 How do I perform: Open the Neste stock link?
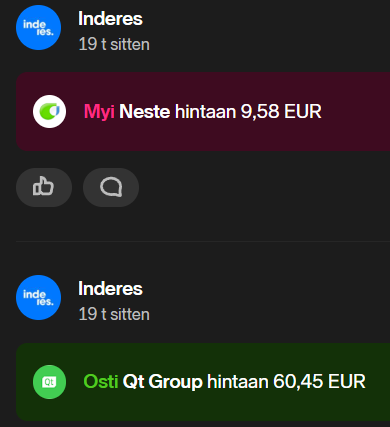[x=145, y=111]
